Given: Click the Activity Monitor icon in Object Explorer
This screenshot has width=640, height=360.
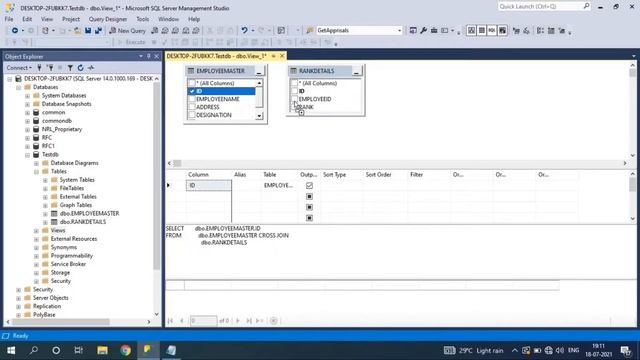Looking at the screenshot, I should (x=91, y=68).
